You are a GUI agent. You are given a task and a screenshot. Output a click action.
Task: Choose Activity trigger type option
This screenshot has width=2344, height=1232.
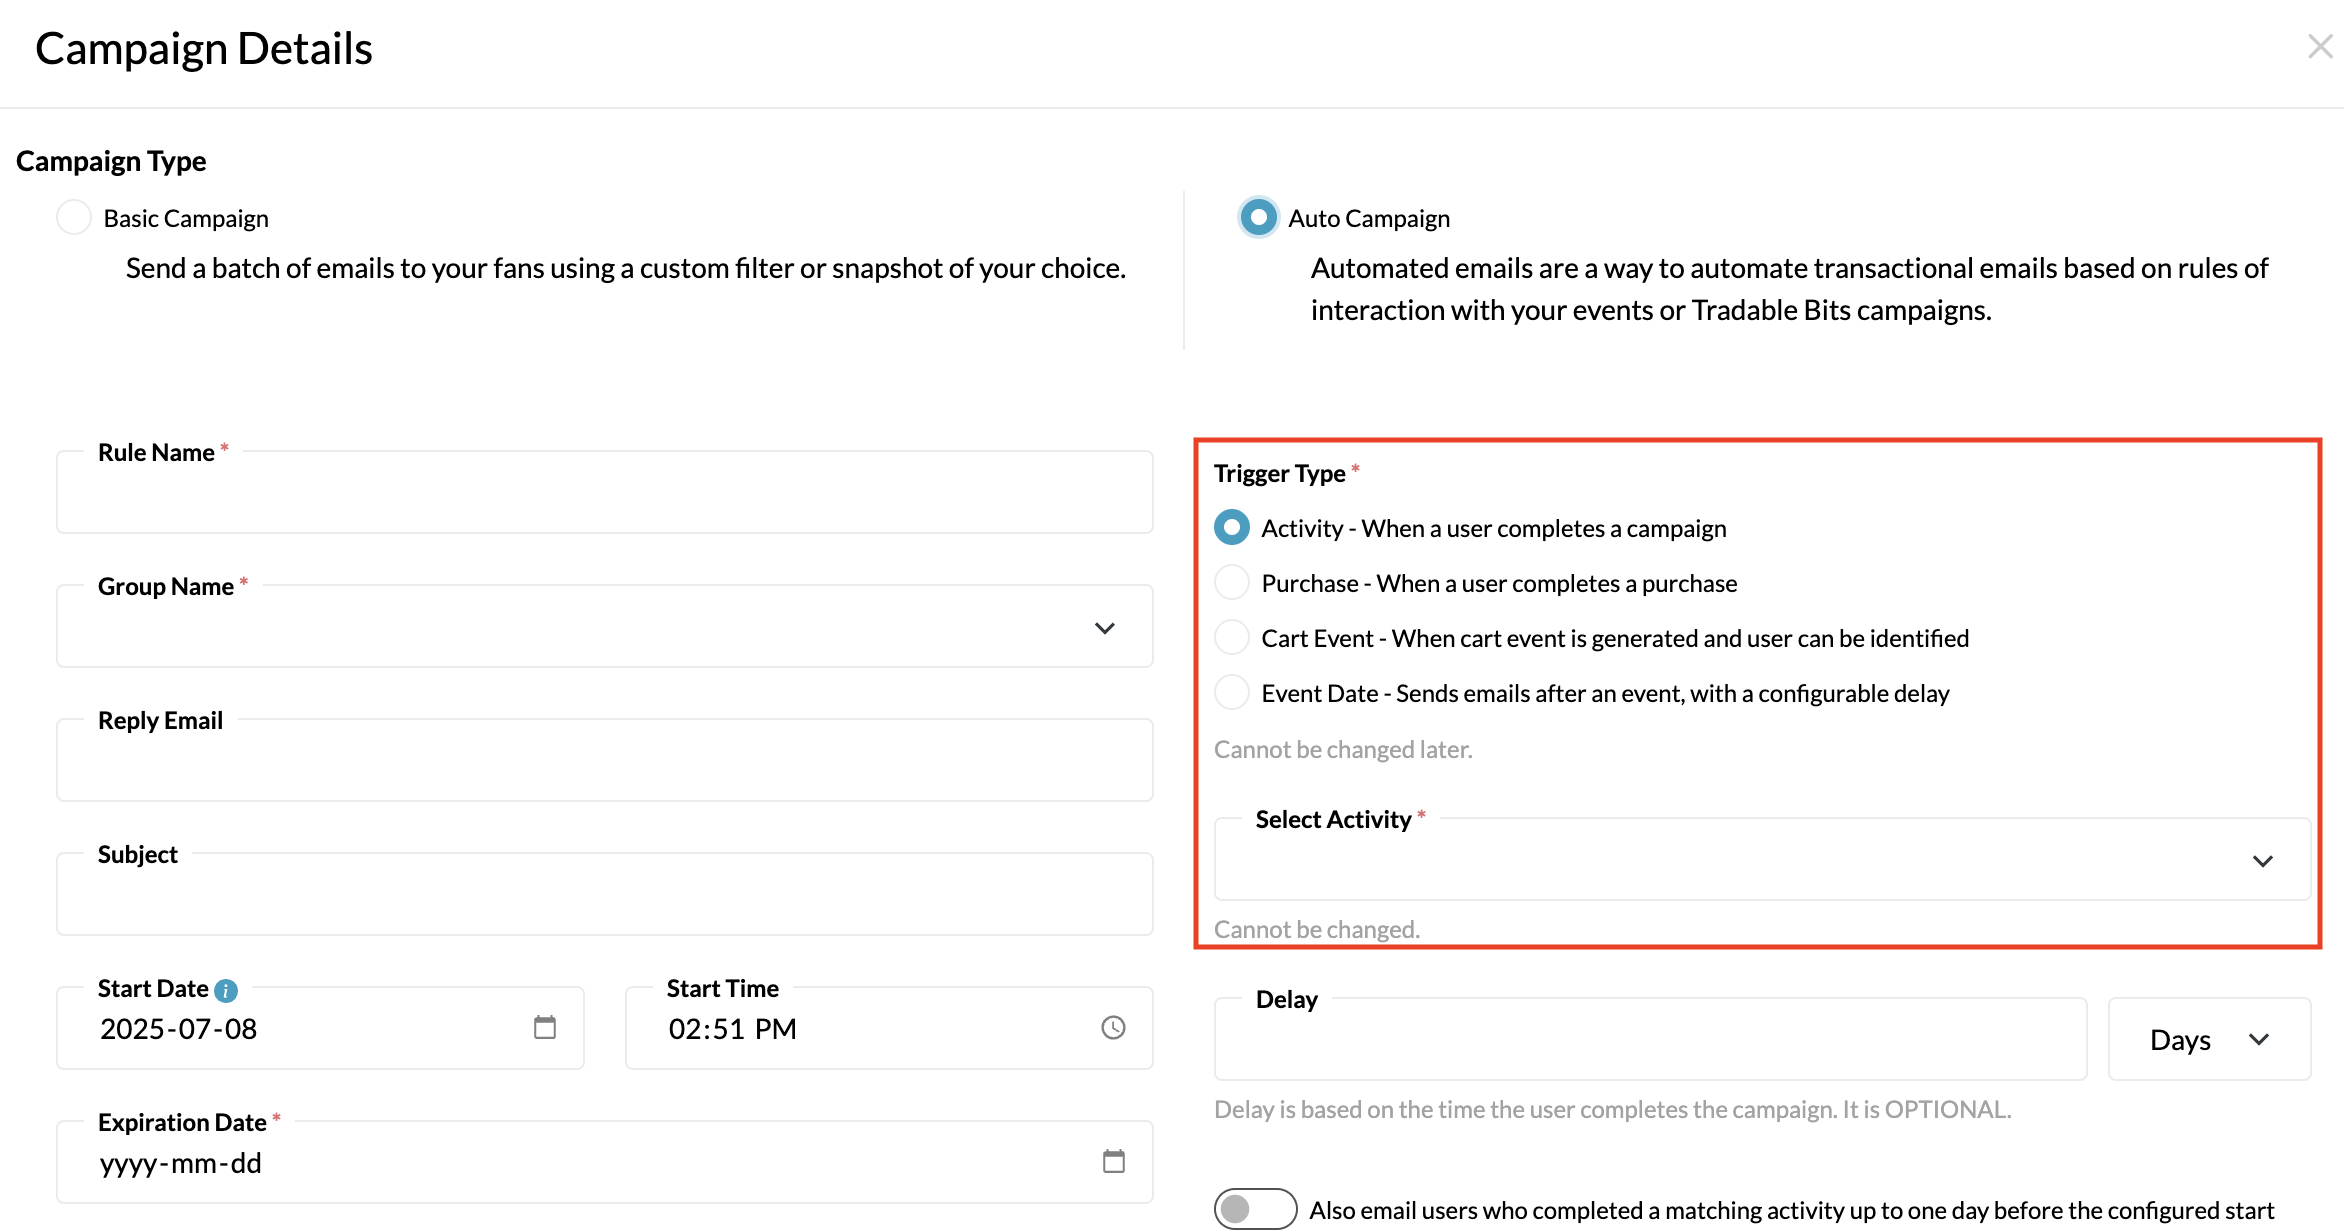[x=1232, y=527]
